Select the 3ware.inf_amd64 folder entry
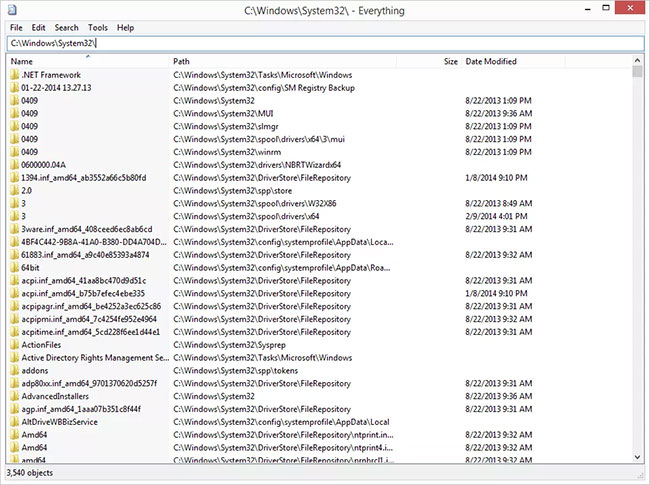The image size is (650, 485). (x=87, y=229)
